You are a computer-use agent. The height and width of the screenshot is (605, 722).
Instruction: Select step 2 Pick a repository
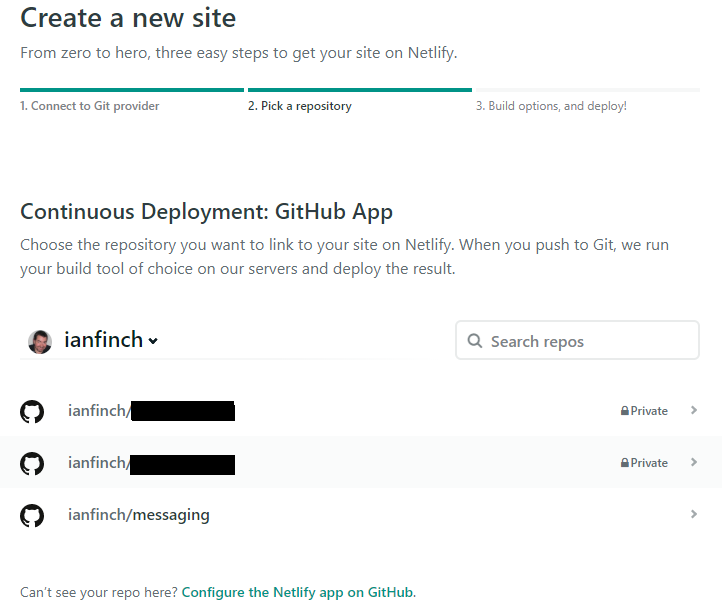click(x=300, y=106)
